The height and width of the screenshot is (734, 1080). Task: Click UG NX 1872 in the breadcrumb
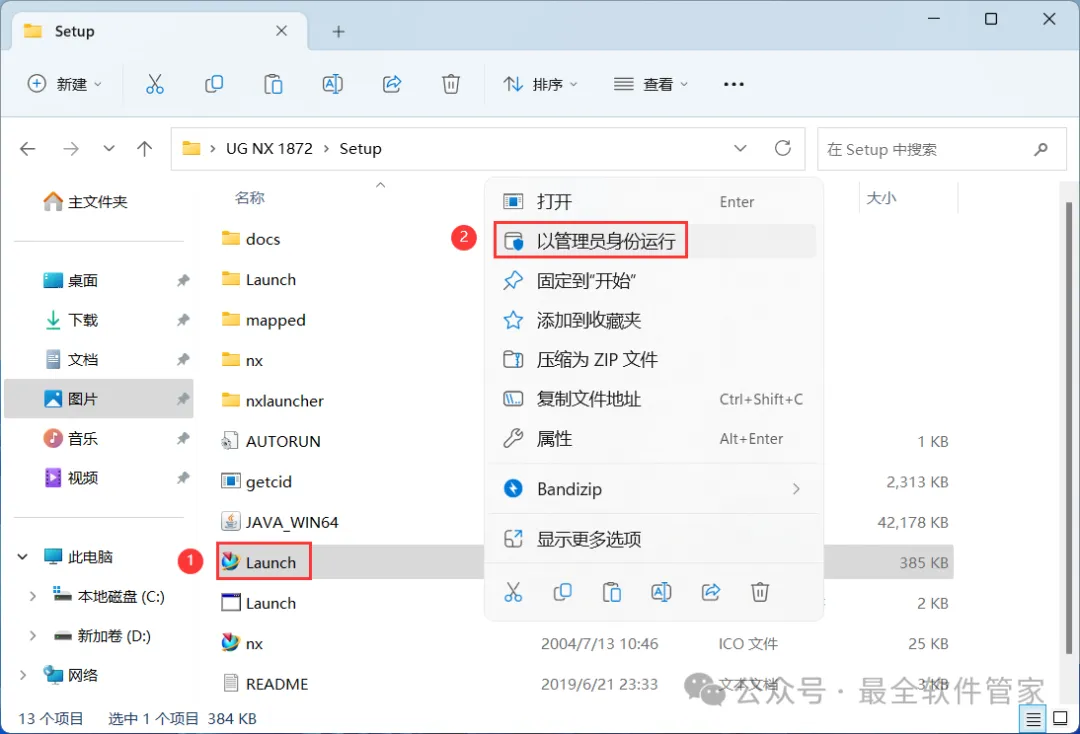pyautogui.click(x=269, y=149)
